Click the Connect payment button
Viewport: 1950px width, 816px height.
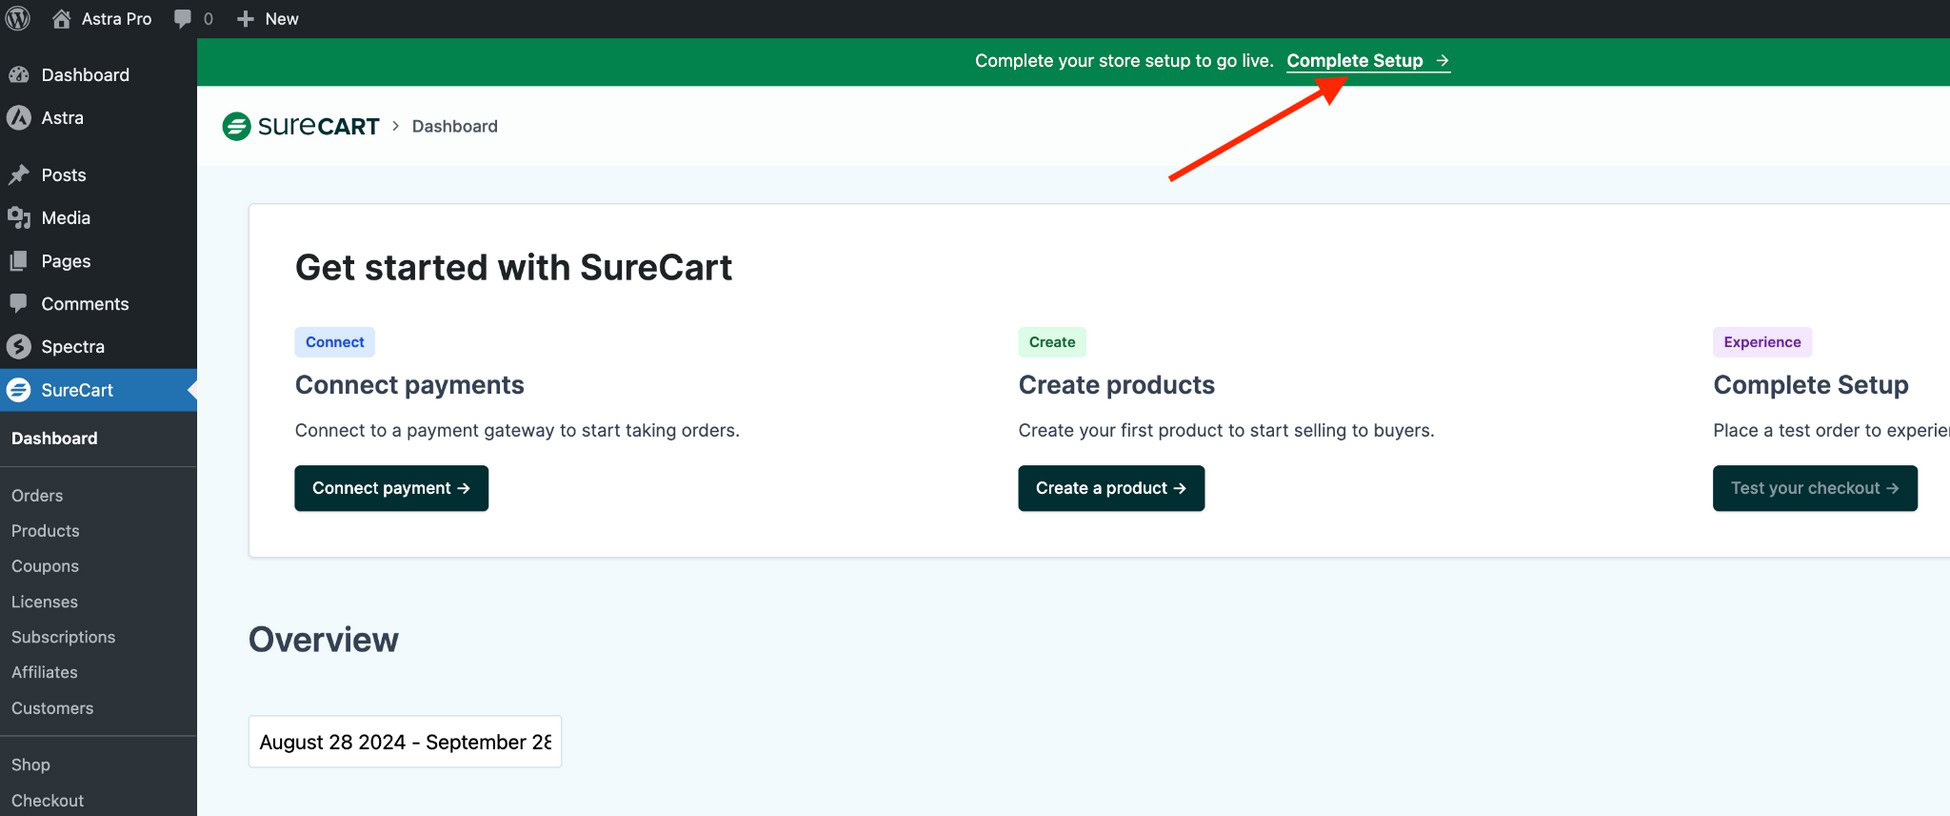[391, 488]
